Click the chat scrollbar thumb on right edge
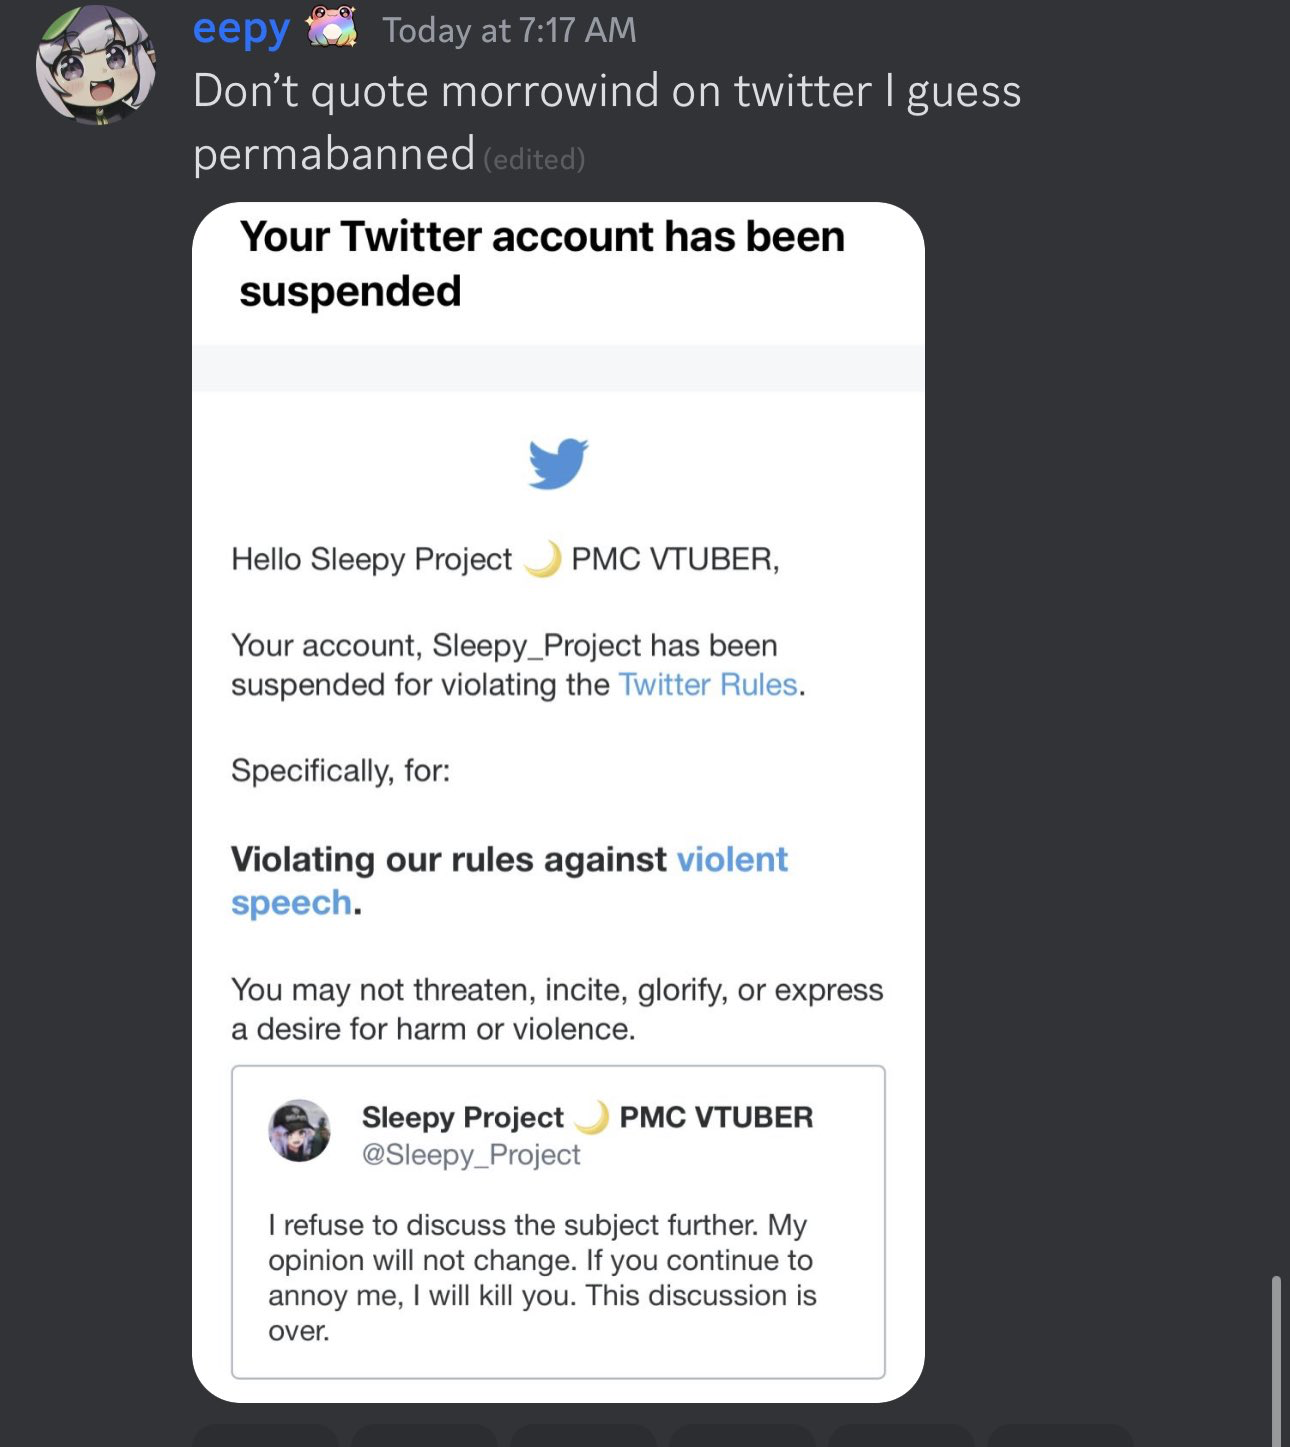This screenshot has height=1447, width=1290. point(1275,1360)
